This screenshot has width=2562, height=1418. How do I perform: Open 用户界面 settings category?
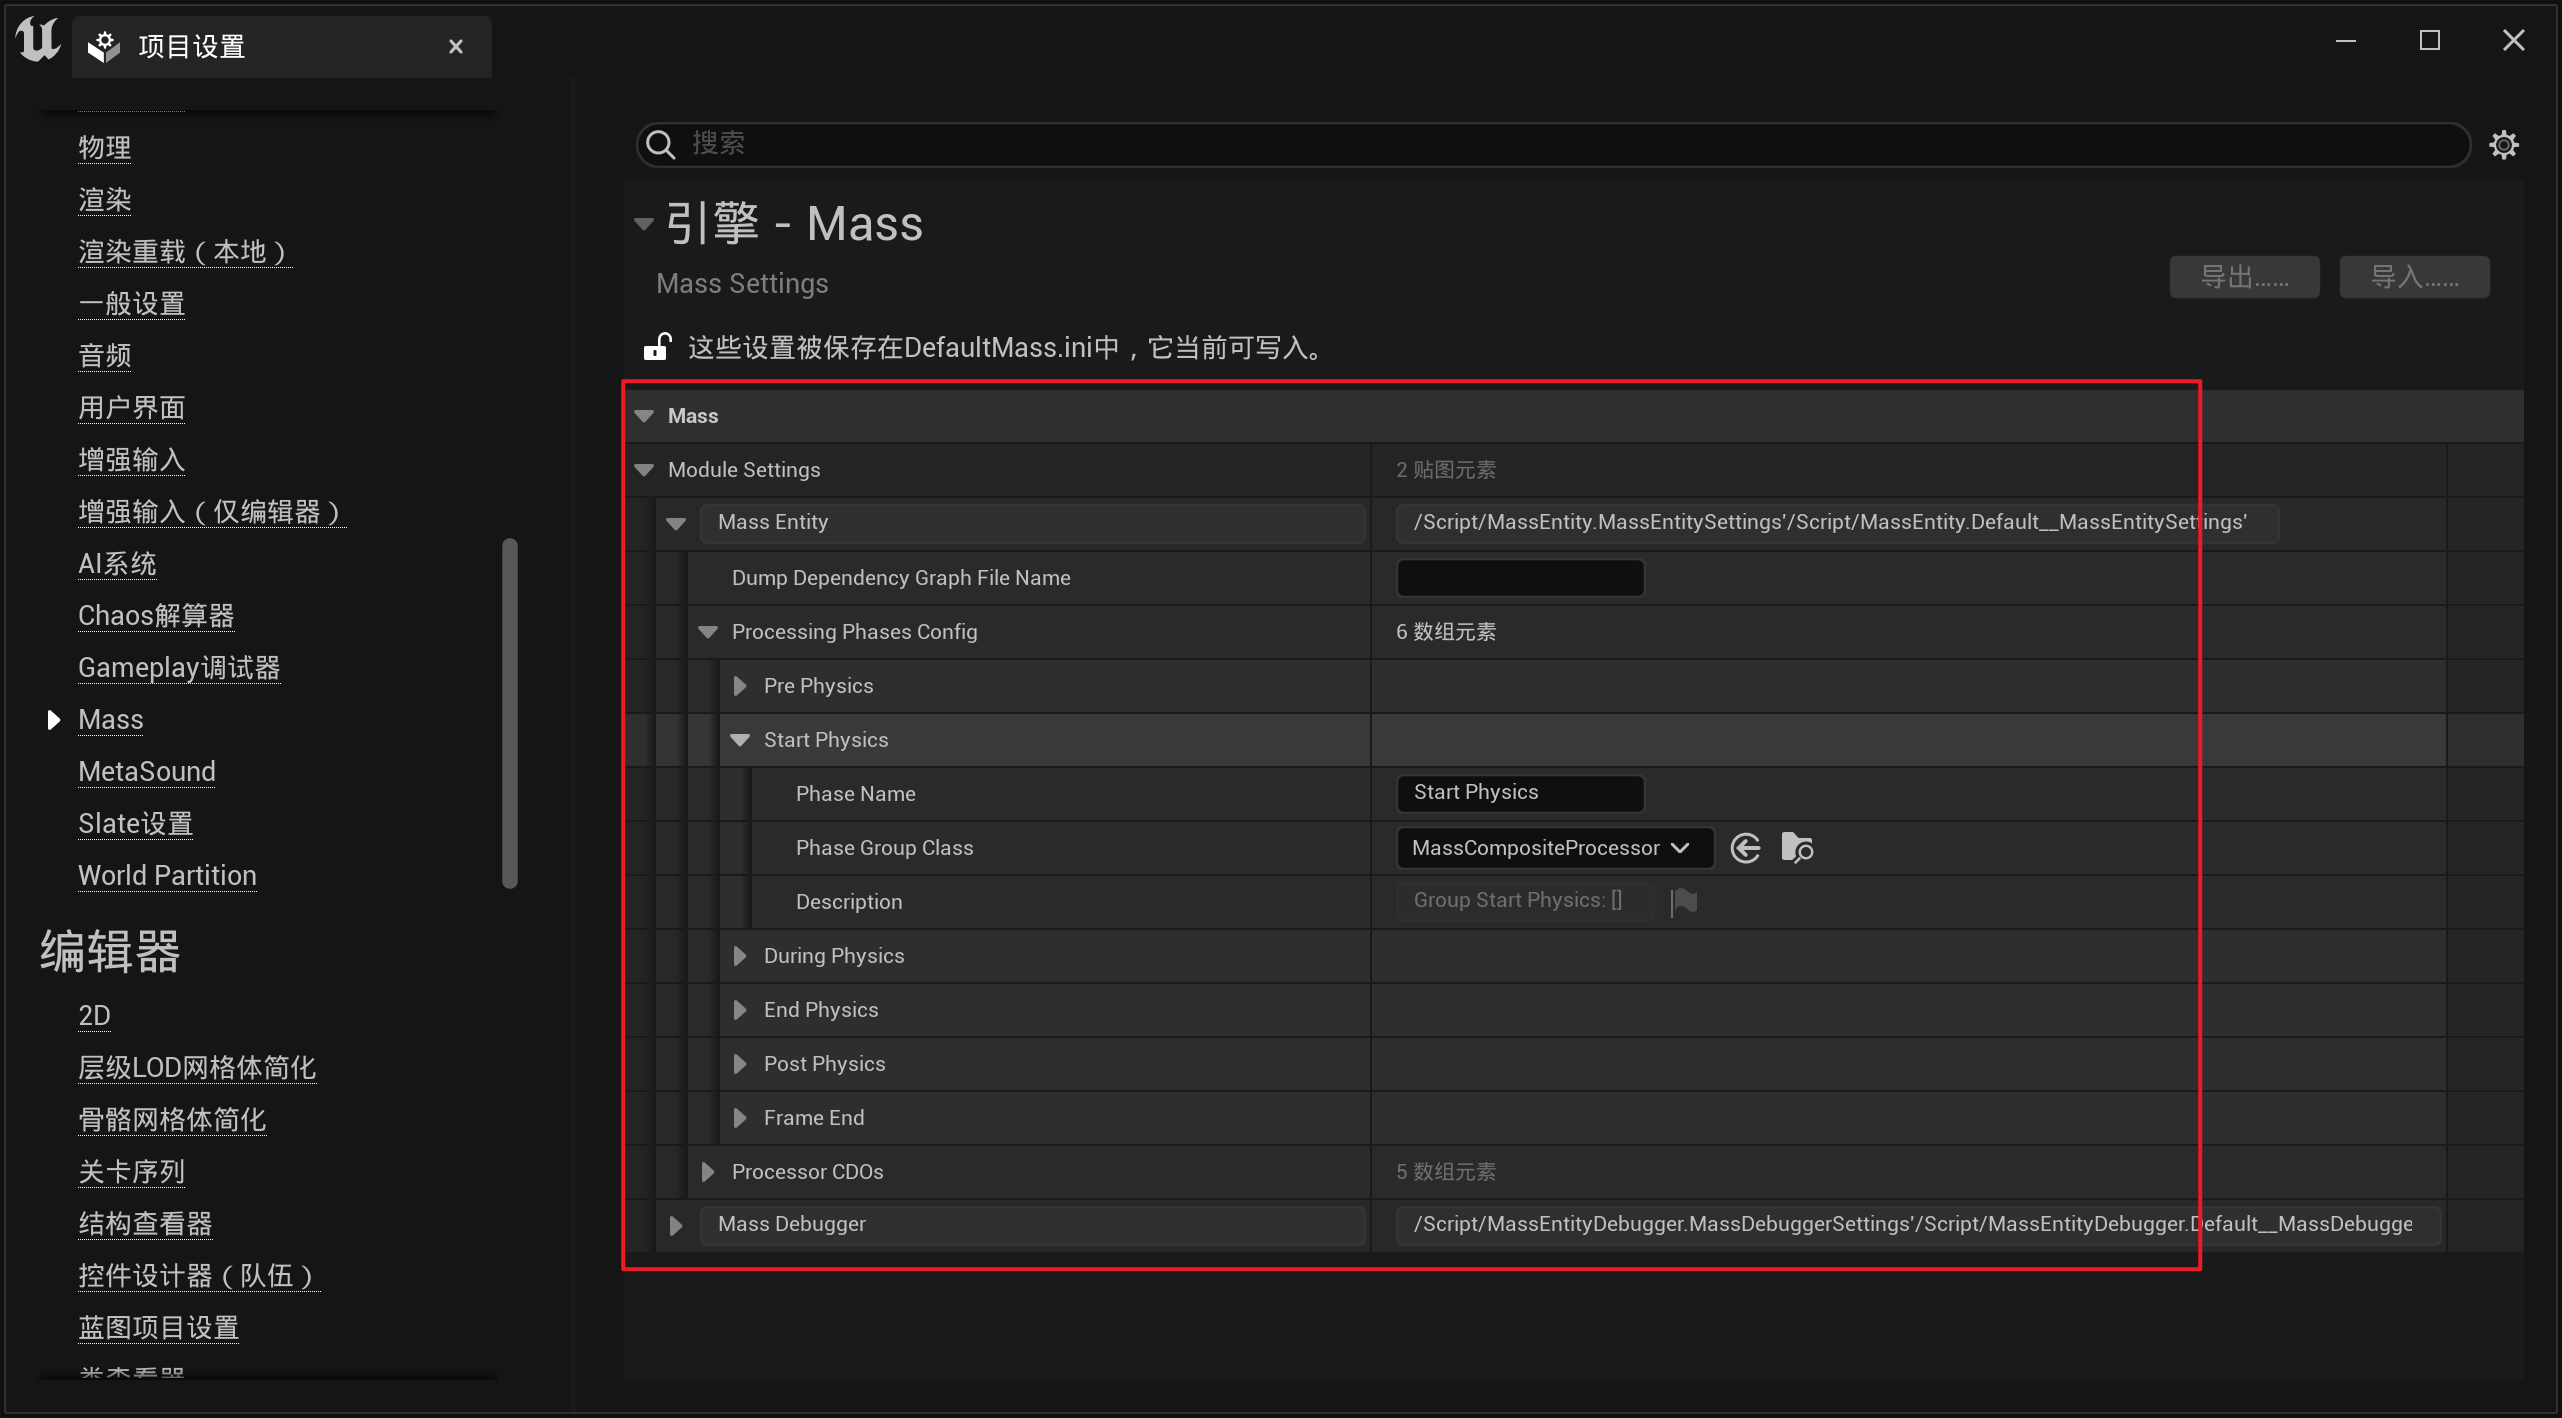[x=132, y=408]
